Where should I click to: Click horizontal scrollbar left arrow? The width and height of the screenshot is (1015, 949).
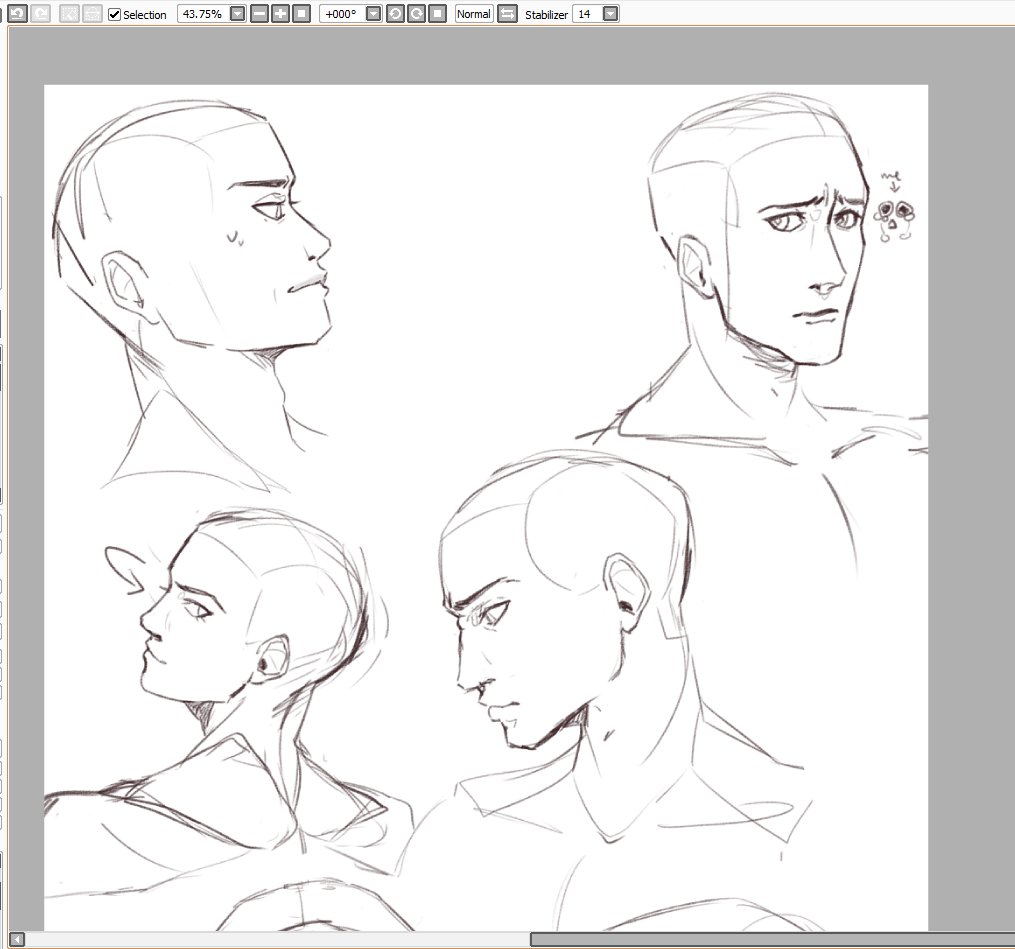click(17, 939)
